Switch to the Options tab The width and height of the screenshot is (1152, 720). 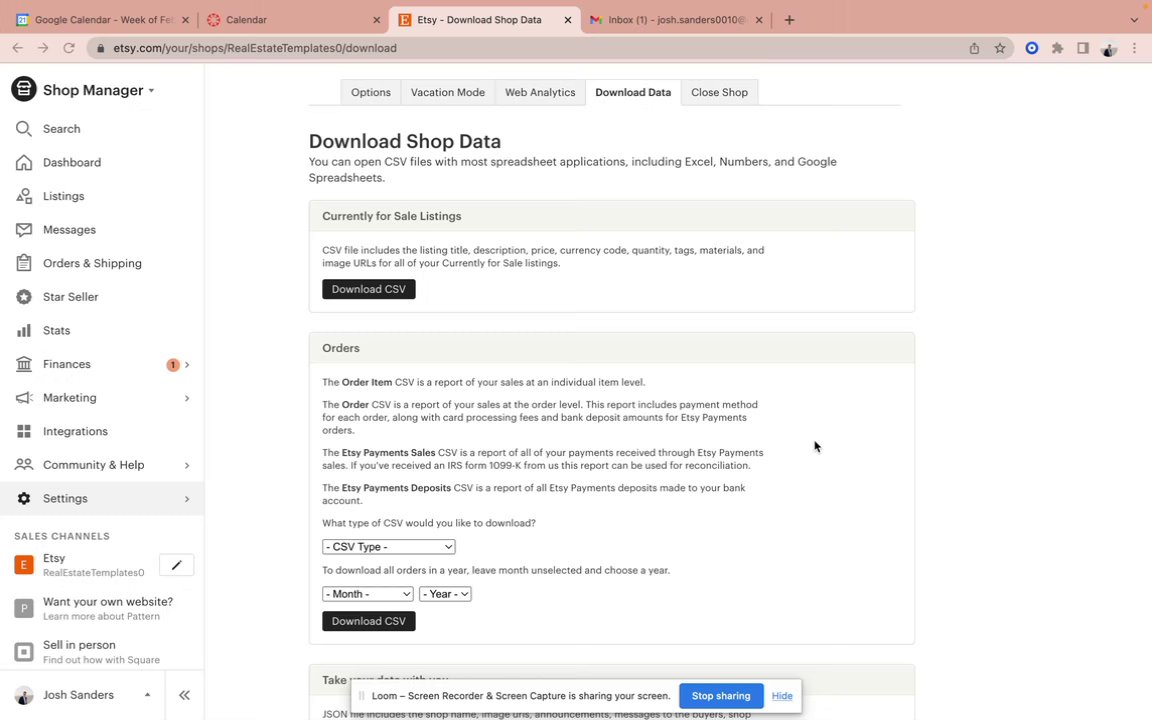click(x=370, y=93)
